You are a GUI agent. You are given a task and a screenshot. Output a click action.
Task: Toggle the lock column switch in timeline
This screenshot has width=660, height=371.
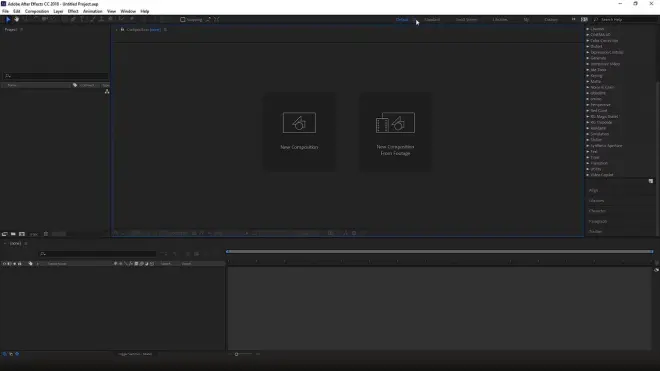tap(20, 264)
